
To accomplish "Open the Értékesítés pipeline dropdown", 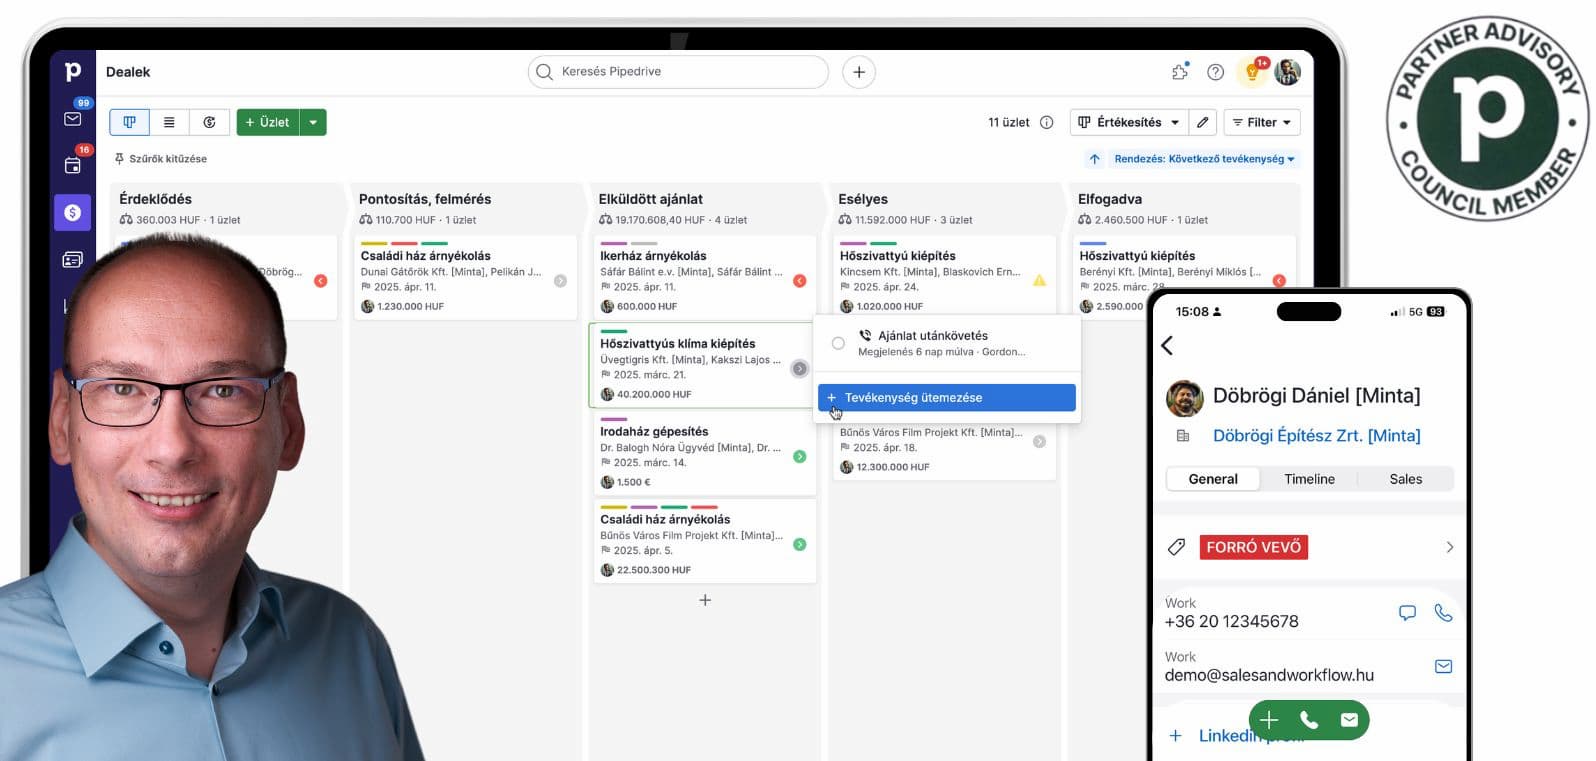I will [x=1129, y=122].
